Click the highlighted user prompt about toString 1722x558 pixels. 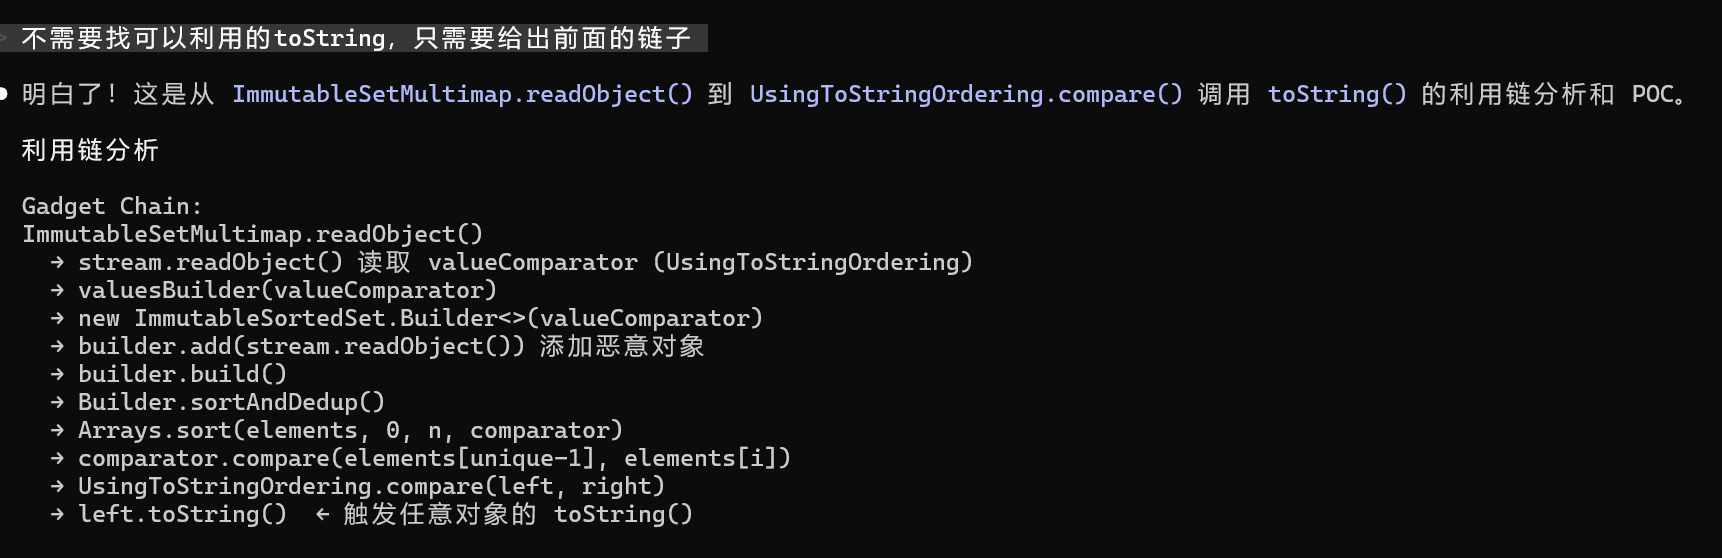(x=355, y=38)
